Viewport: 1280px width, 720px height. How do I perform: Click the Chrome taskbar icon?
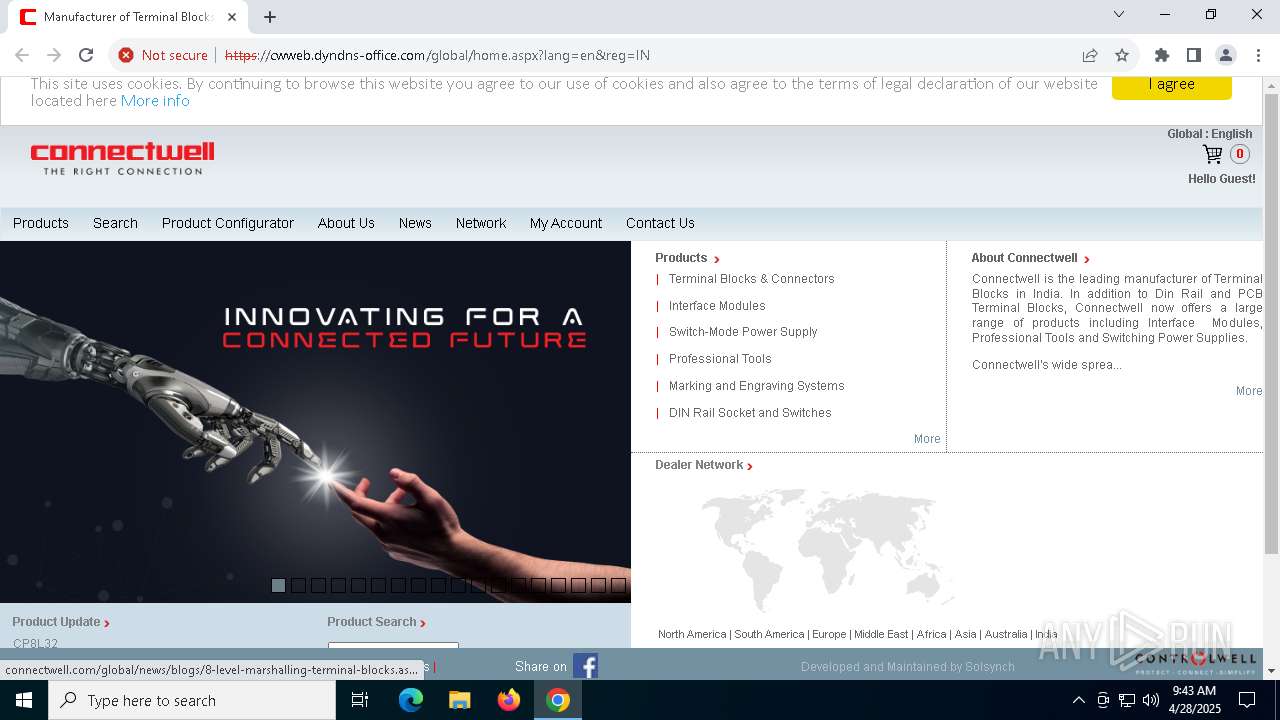click(x=558, y=700)
